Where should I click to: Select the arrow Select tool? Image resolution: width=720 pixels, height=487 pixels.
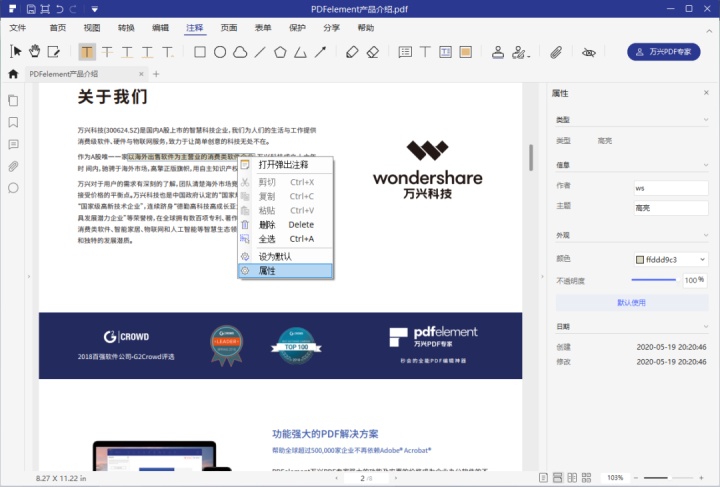(x=16, y=52)
